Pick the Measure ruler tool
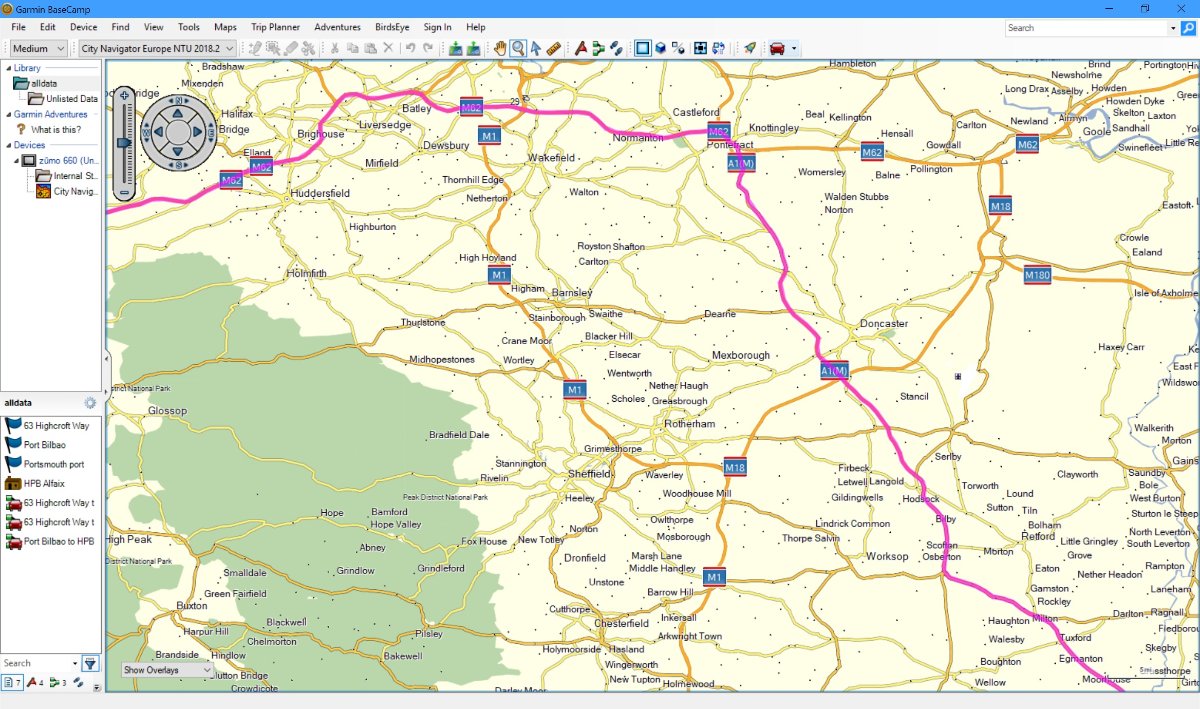The height and width of the screenshot is (709, 1200). point(553,48)
